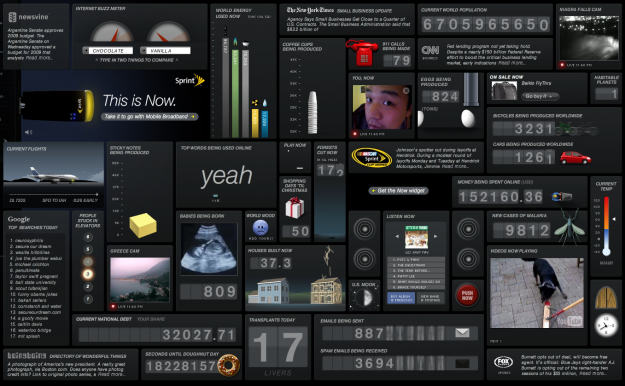The image size is (625, 386).
Task: Click the VANILLA compare input field
Action: pos(168,51)
